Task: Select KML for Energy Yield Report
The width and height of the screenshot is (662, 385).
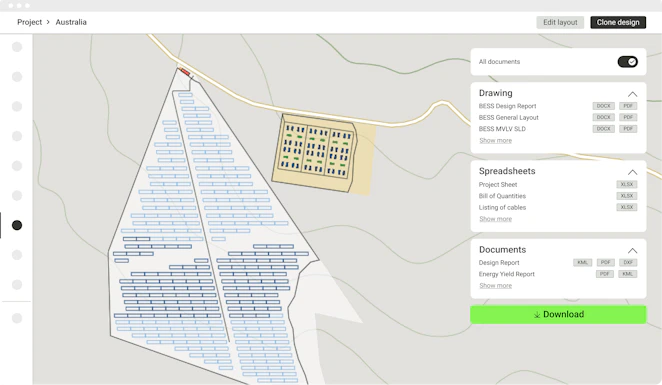Action: pyautogui.click(x=627, y=274)
